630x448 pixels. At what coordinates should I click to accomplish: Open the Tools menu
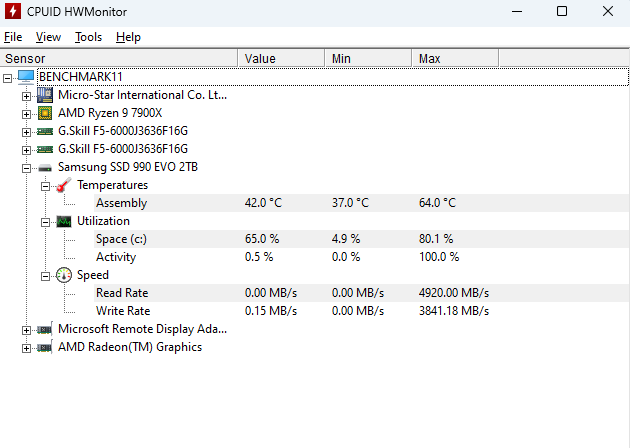[88, 37]
